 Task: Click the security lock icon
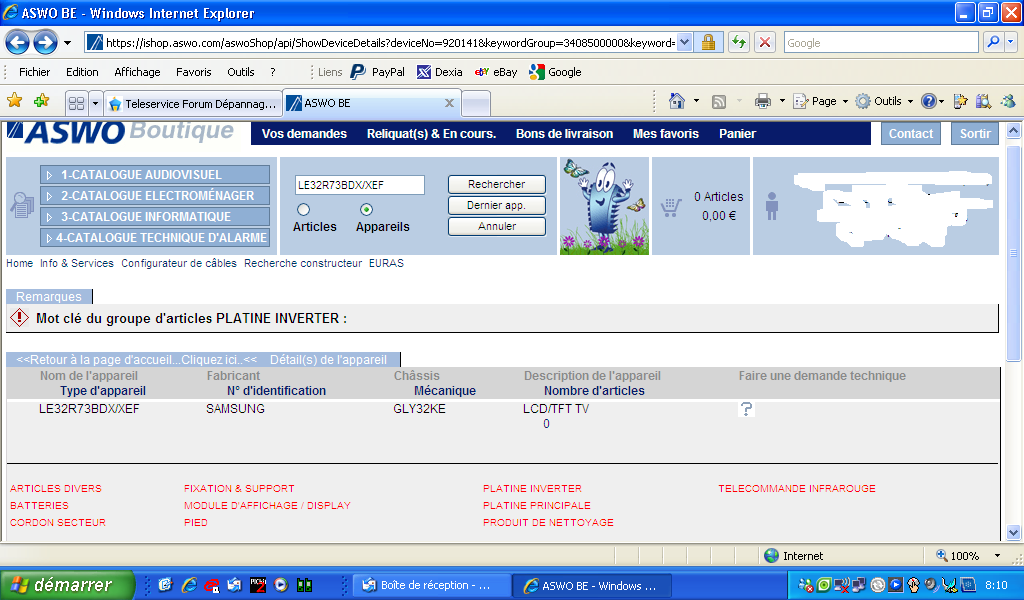point(708,43)
